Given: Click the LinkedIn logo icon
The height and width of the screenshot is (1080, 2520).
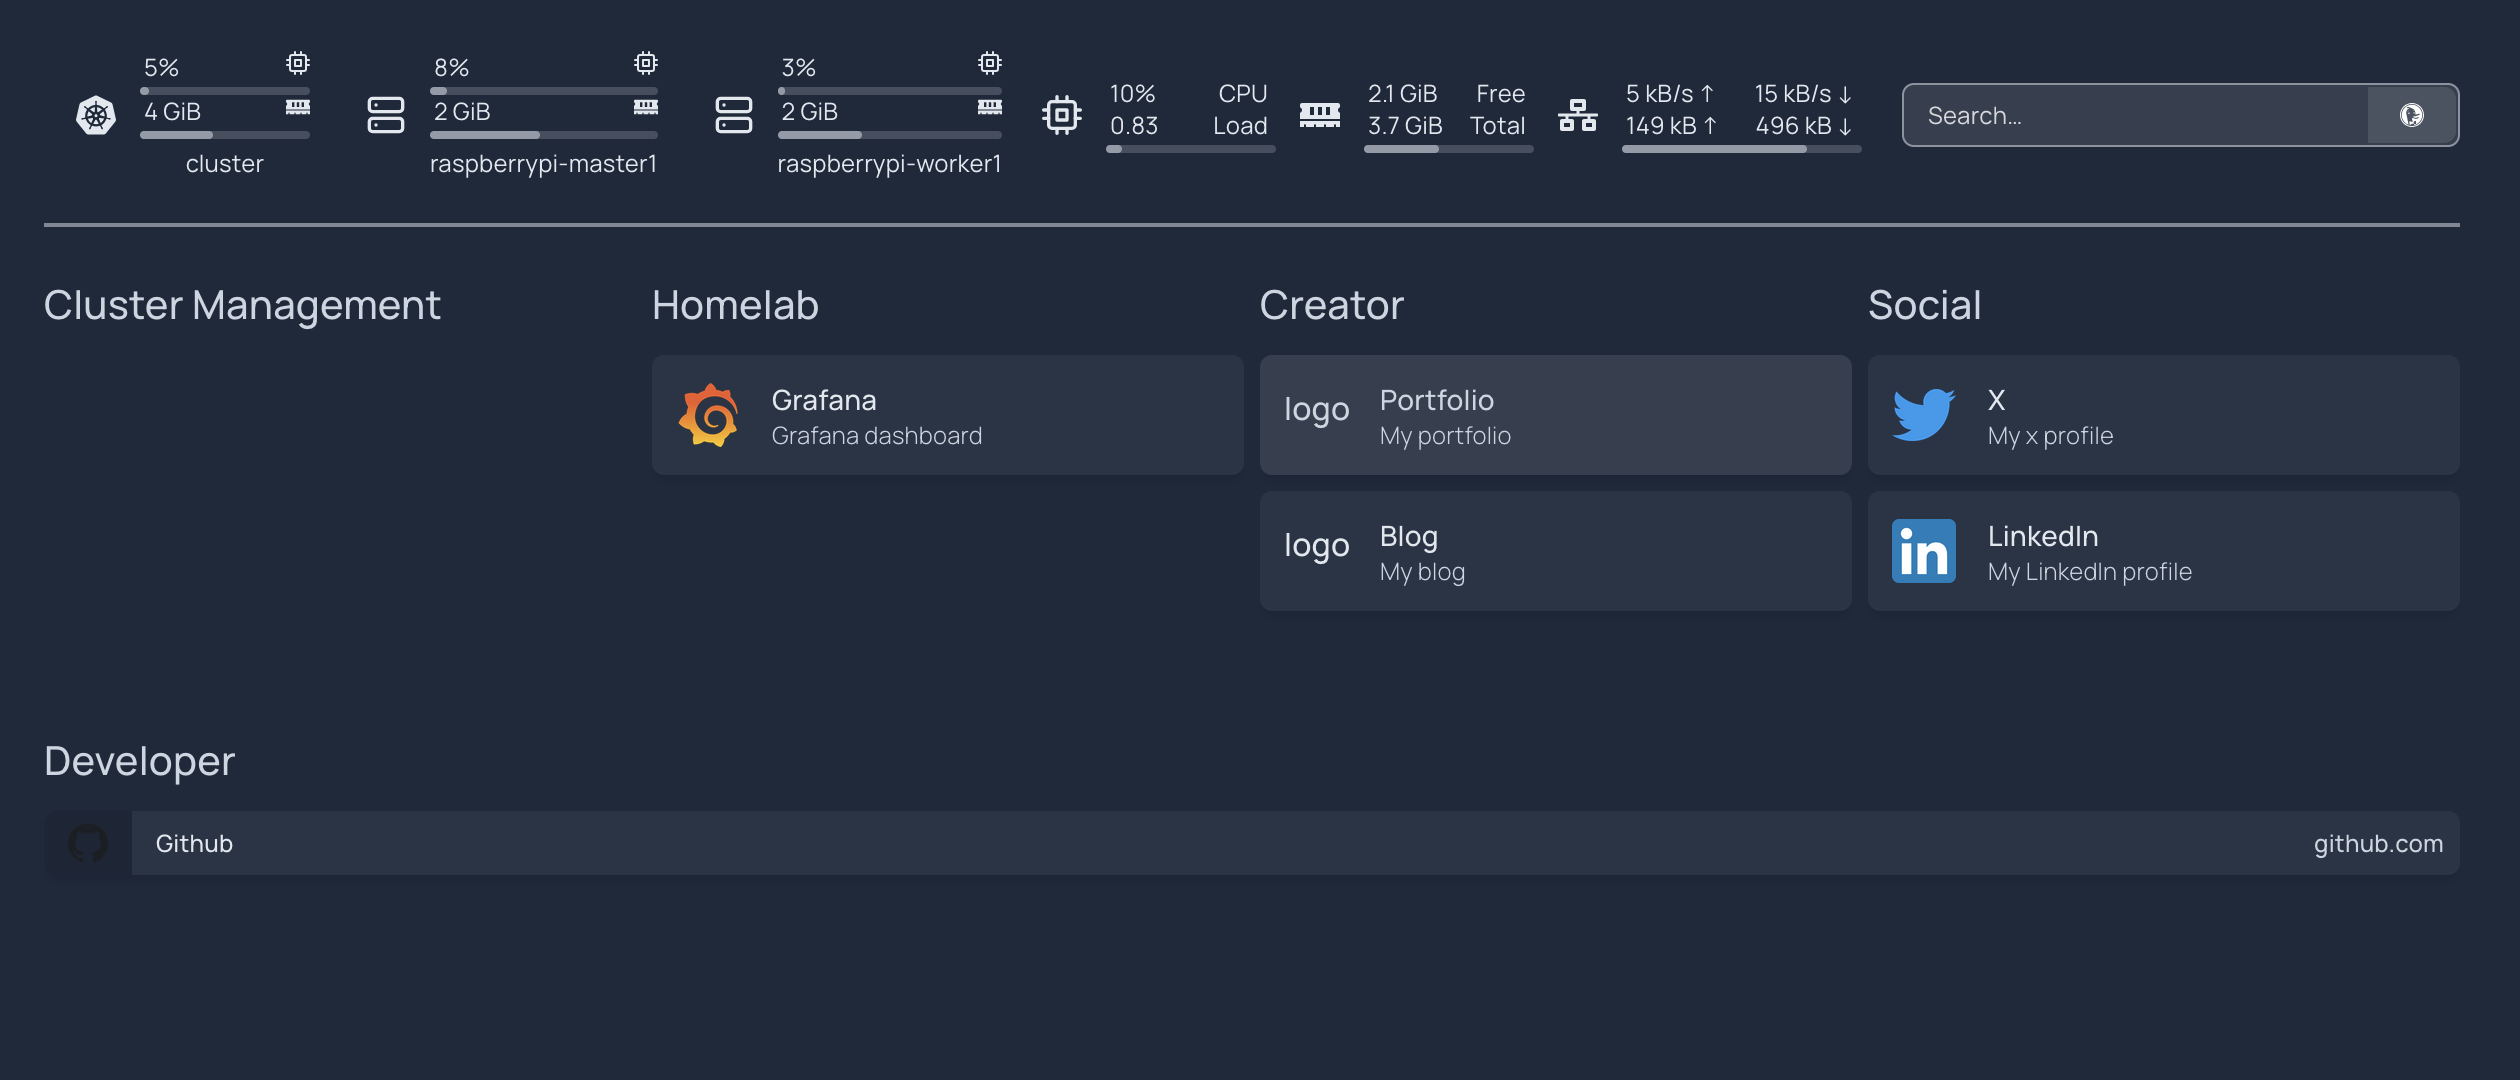Looking at the screenshot, I should 1923,551.
